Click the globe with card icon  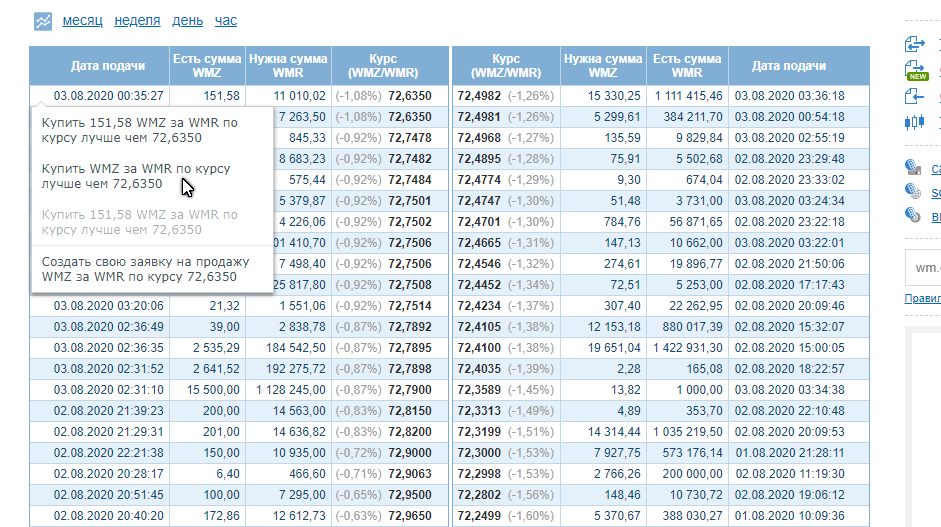(x=913, y=167)
